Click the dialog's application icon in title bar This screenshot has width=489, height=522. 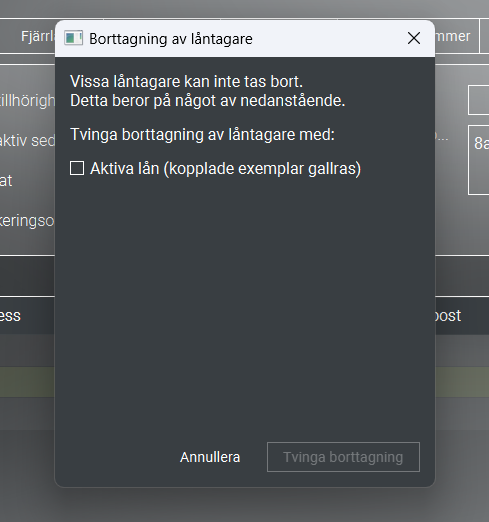[x=73, y=38]
